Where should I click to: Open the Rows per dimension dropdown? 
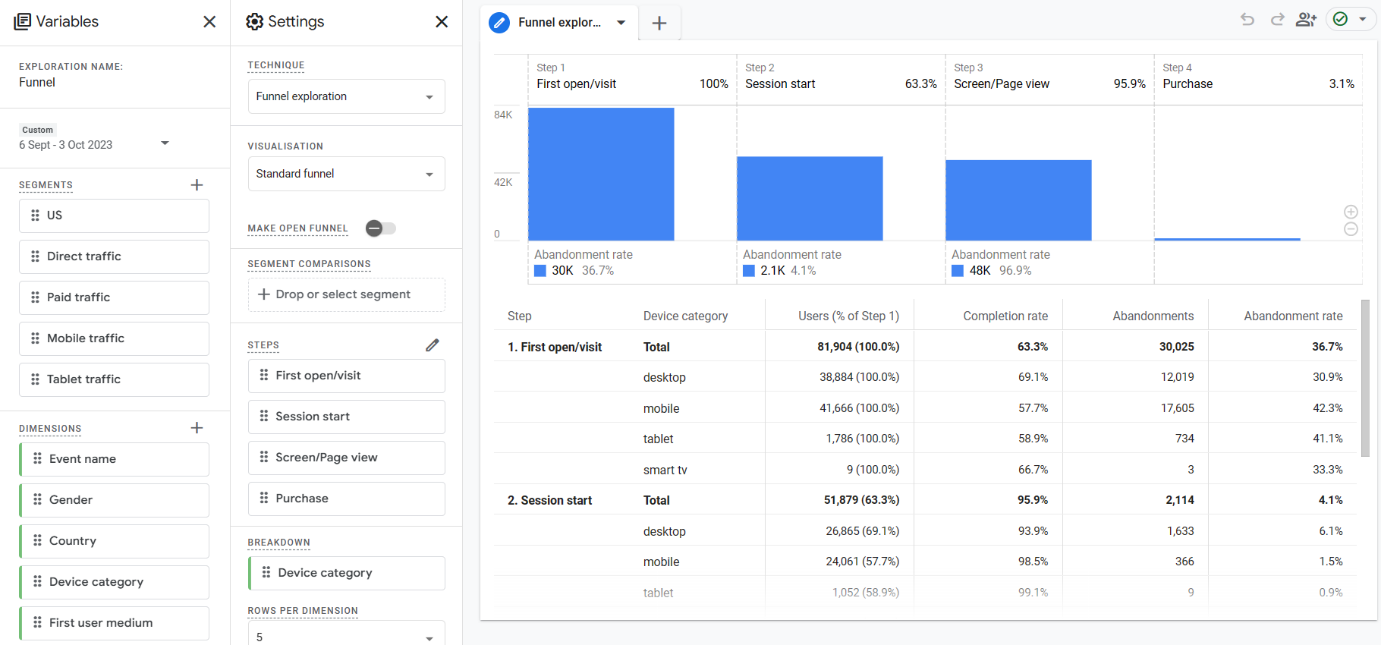click(346, 636)
